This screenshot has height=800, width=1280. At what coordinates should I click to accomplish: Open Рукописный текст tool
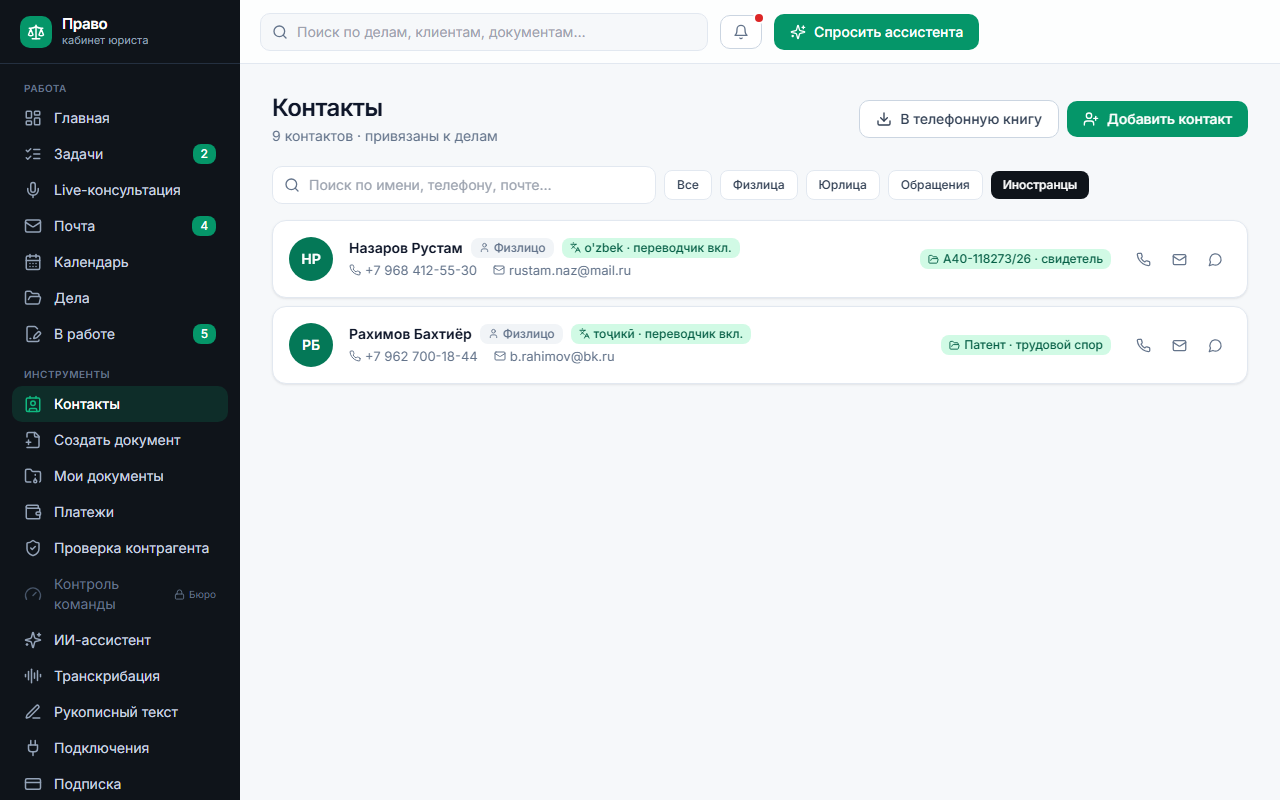click(120, 712)
